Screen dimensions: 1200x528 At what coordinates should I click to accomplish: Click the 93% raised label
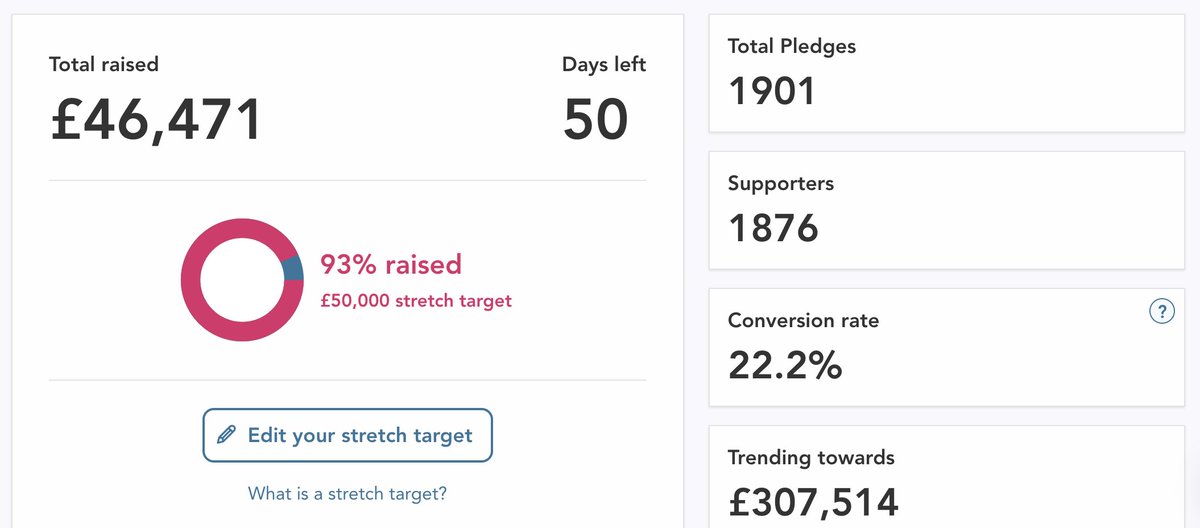pos(391,264)
